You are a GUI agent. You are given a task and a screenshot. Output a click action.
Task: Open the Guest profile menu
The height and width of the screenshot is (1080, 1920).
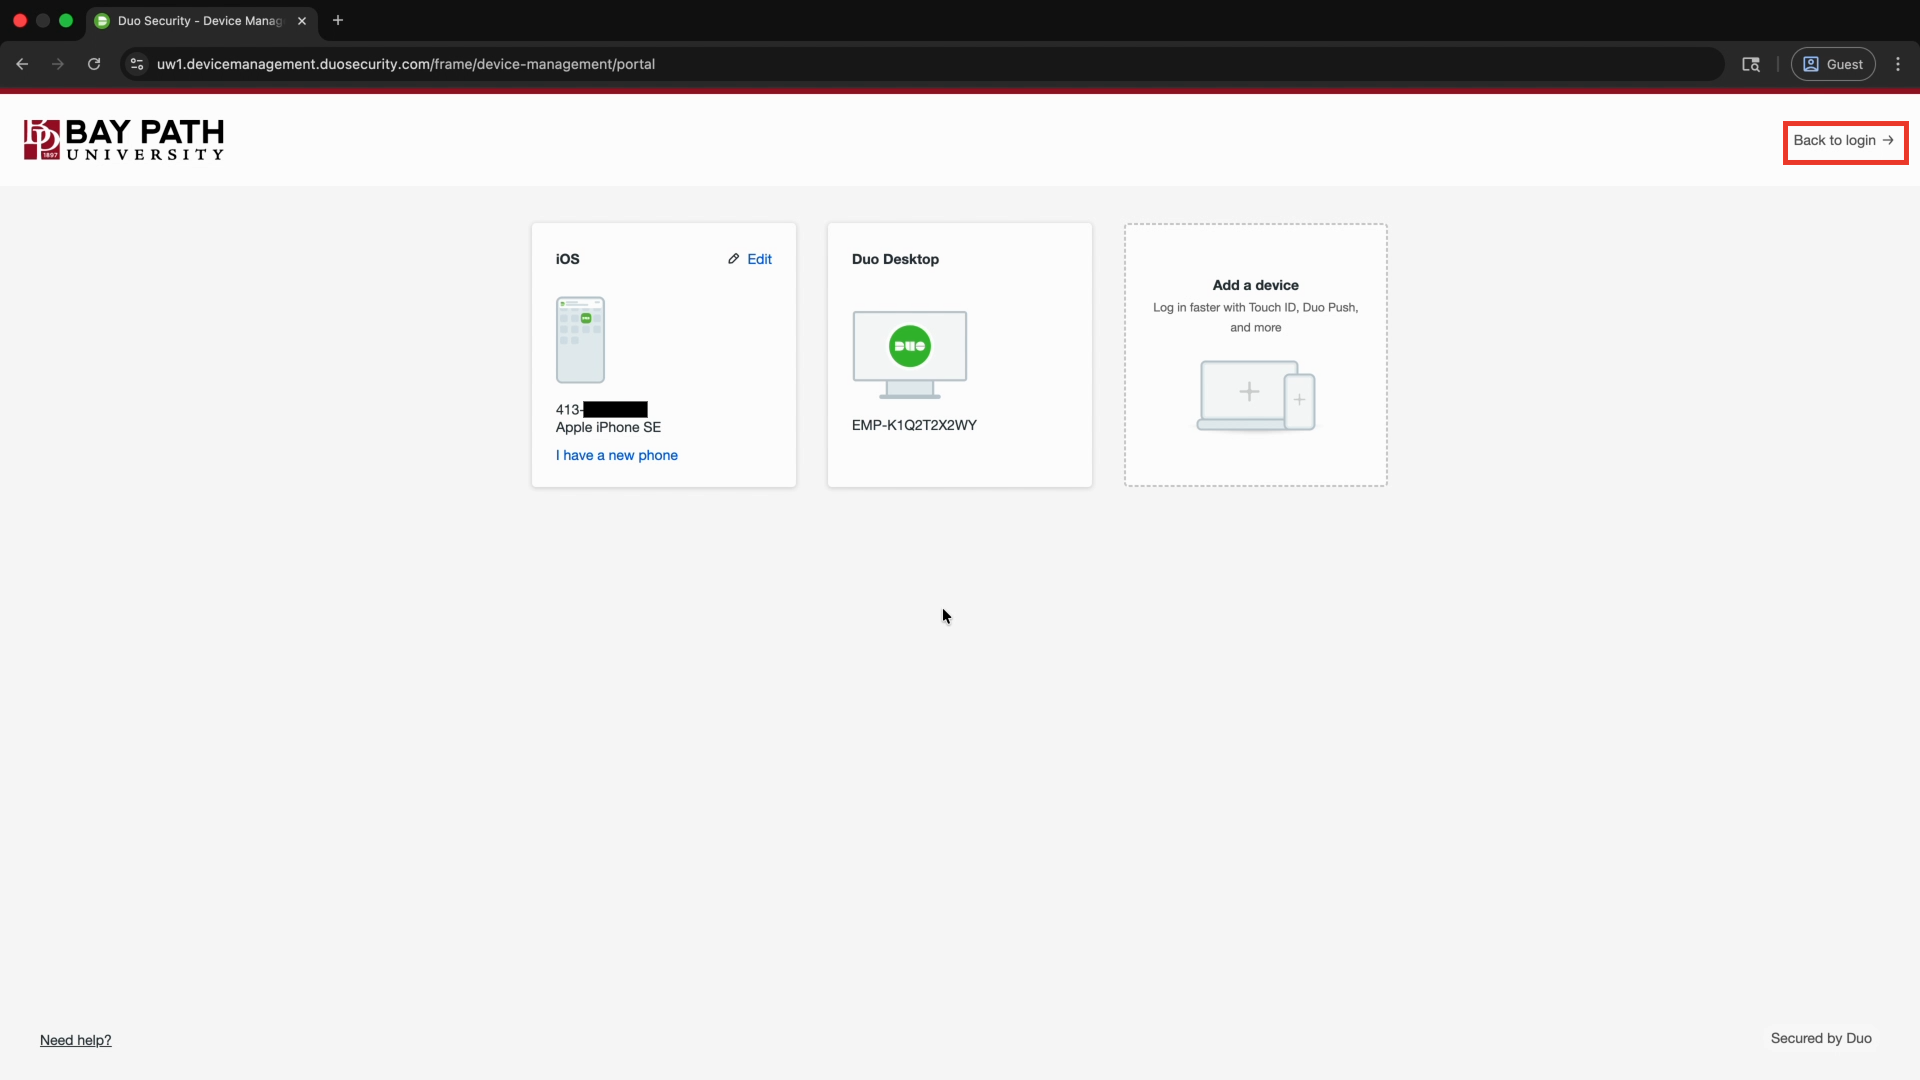tap(1833, 64)
